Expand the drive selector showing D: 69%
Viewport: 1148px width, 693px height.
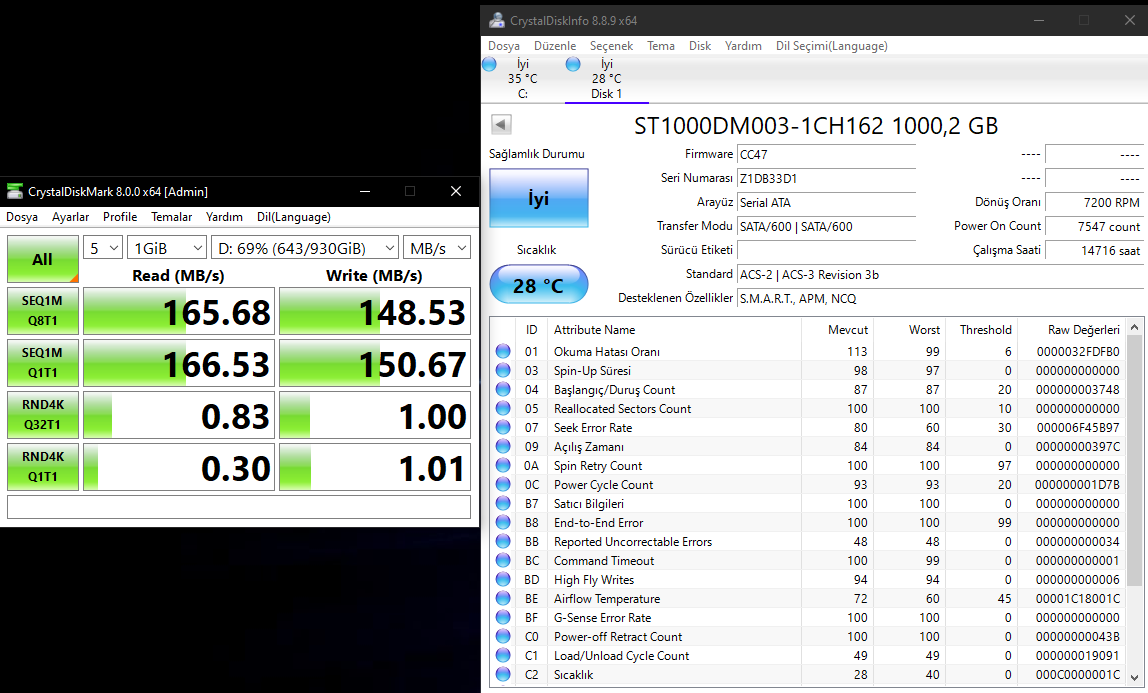pos(304,248)
